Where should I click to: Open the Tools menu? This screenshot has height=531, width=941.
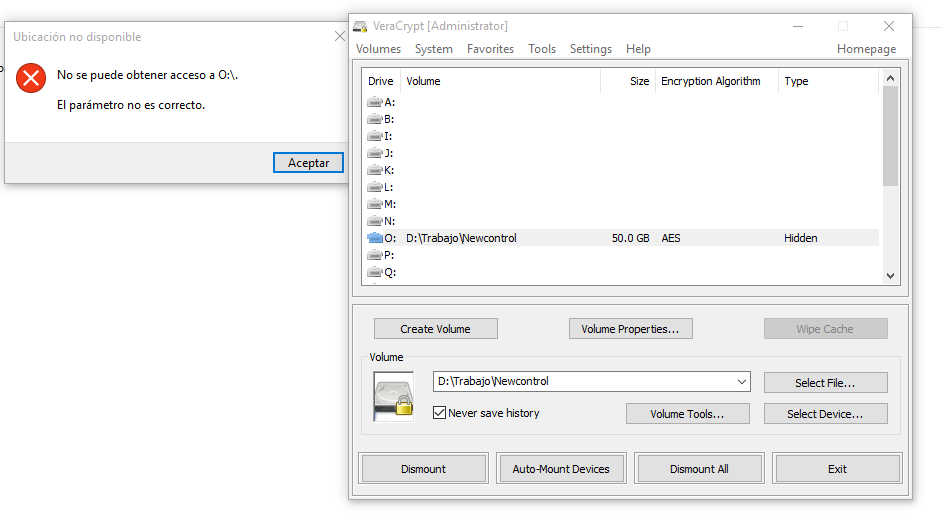(542, 49)
